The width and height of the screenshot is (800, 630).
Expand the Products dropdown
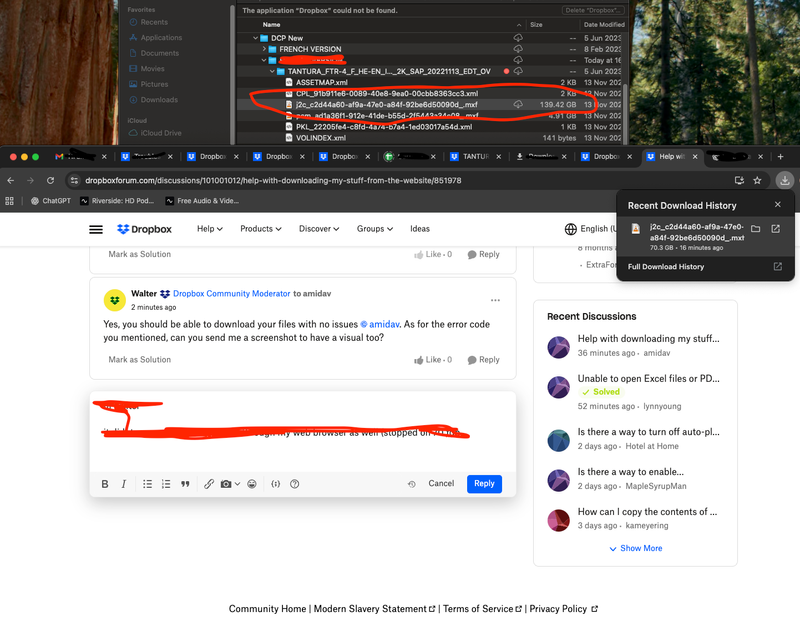(x=260, y=229)
